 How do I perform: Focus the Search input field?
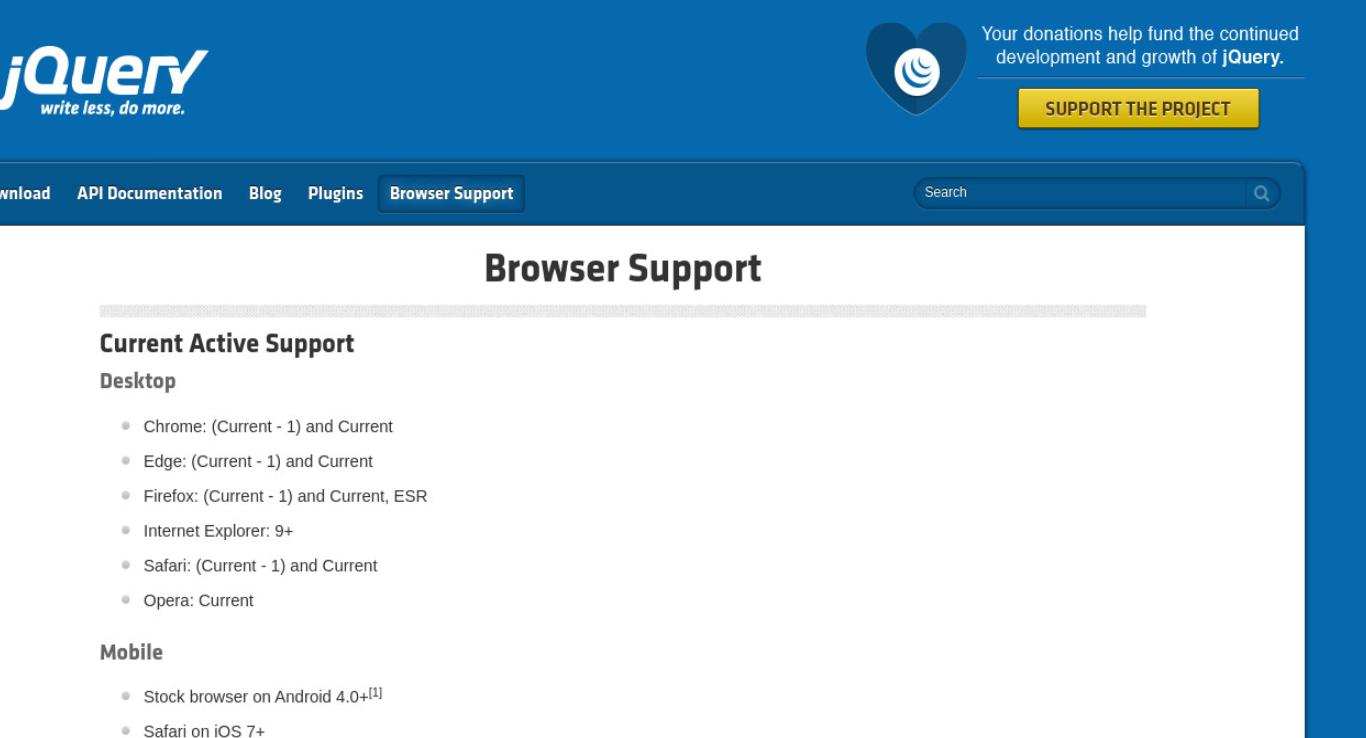click(x=1080, y=192)
